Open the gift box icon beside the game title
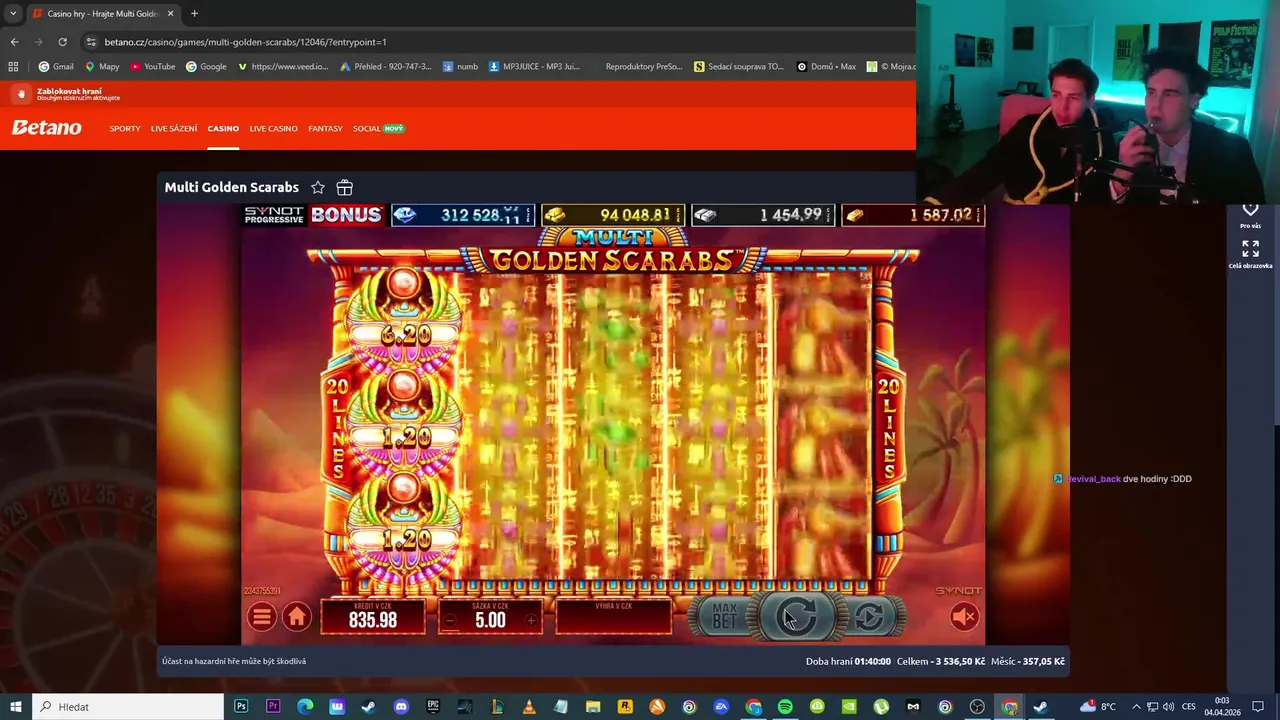The width and height of the screenshot is (1280, 720). tap(344, 187)
